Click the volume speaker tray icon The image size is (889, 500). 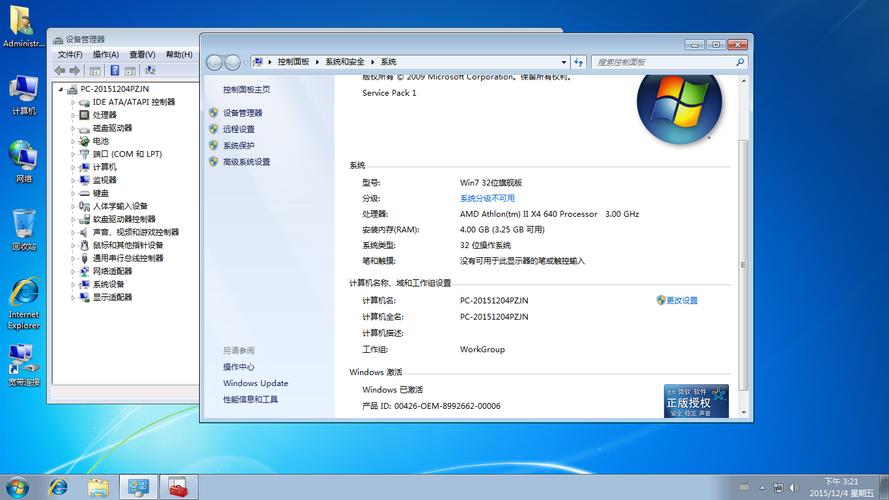tap(793, 488)
